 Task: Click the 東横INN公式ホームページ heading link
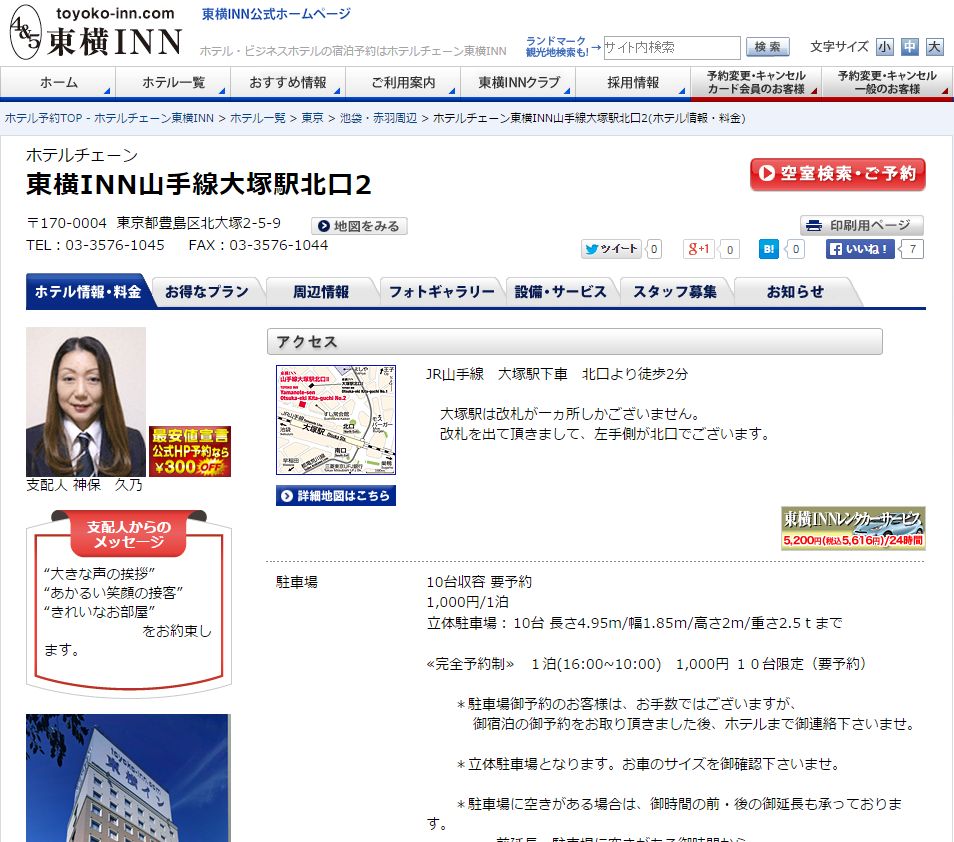276,13
